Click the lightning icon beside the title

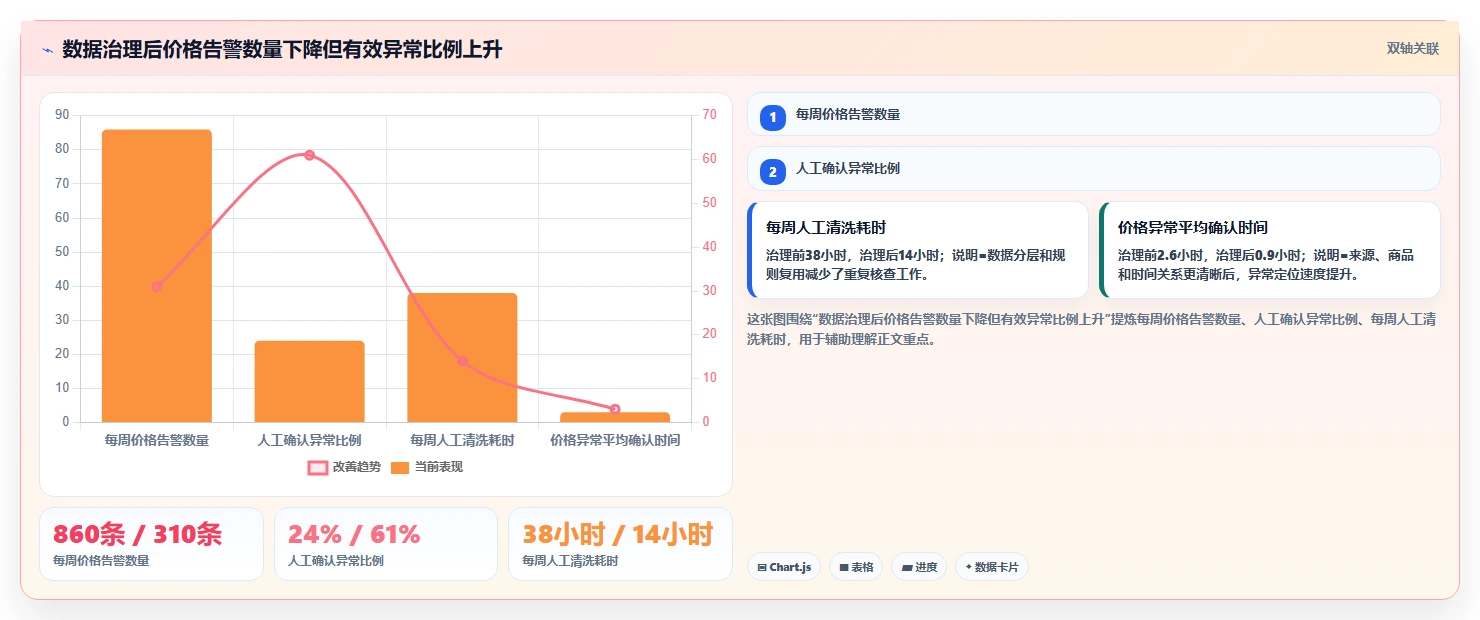(47, 50)
